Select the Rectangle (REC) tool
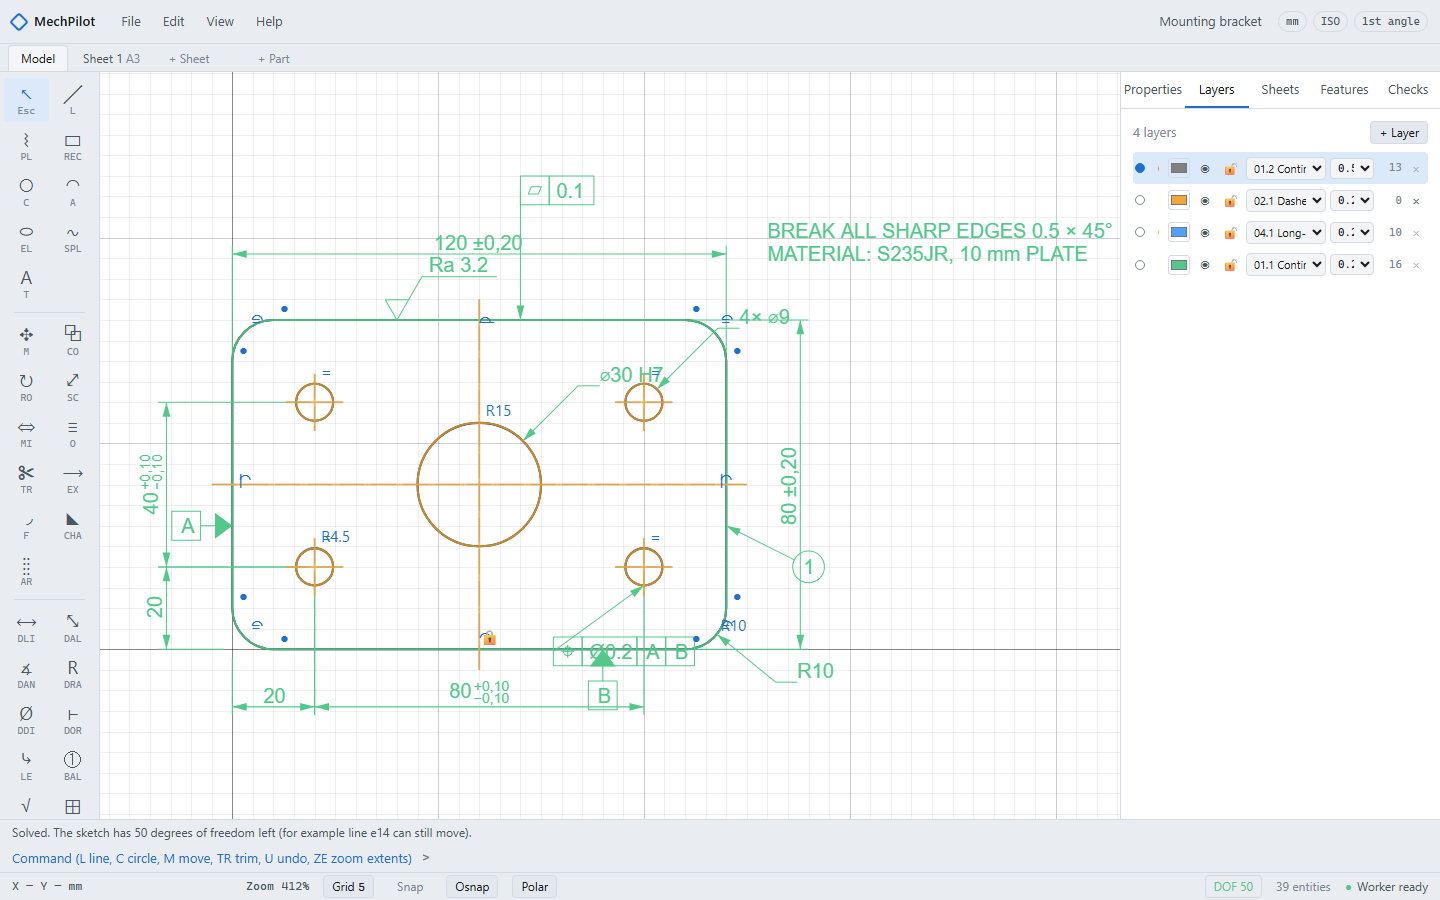 [73, 146]
